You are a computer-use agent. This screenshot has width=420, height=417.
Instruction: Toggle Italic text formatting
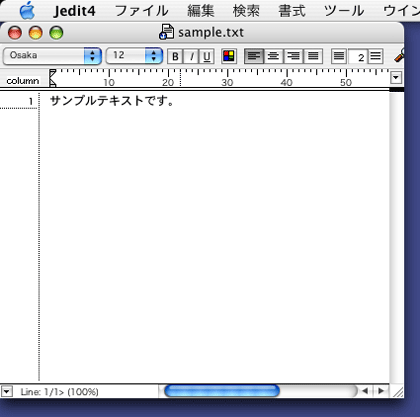pos(191,56)
